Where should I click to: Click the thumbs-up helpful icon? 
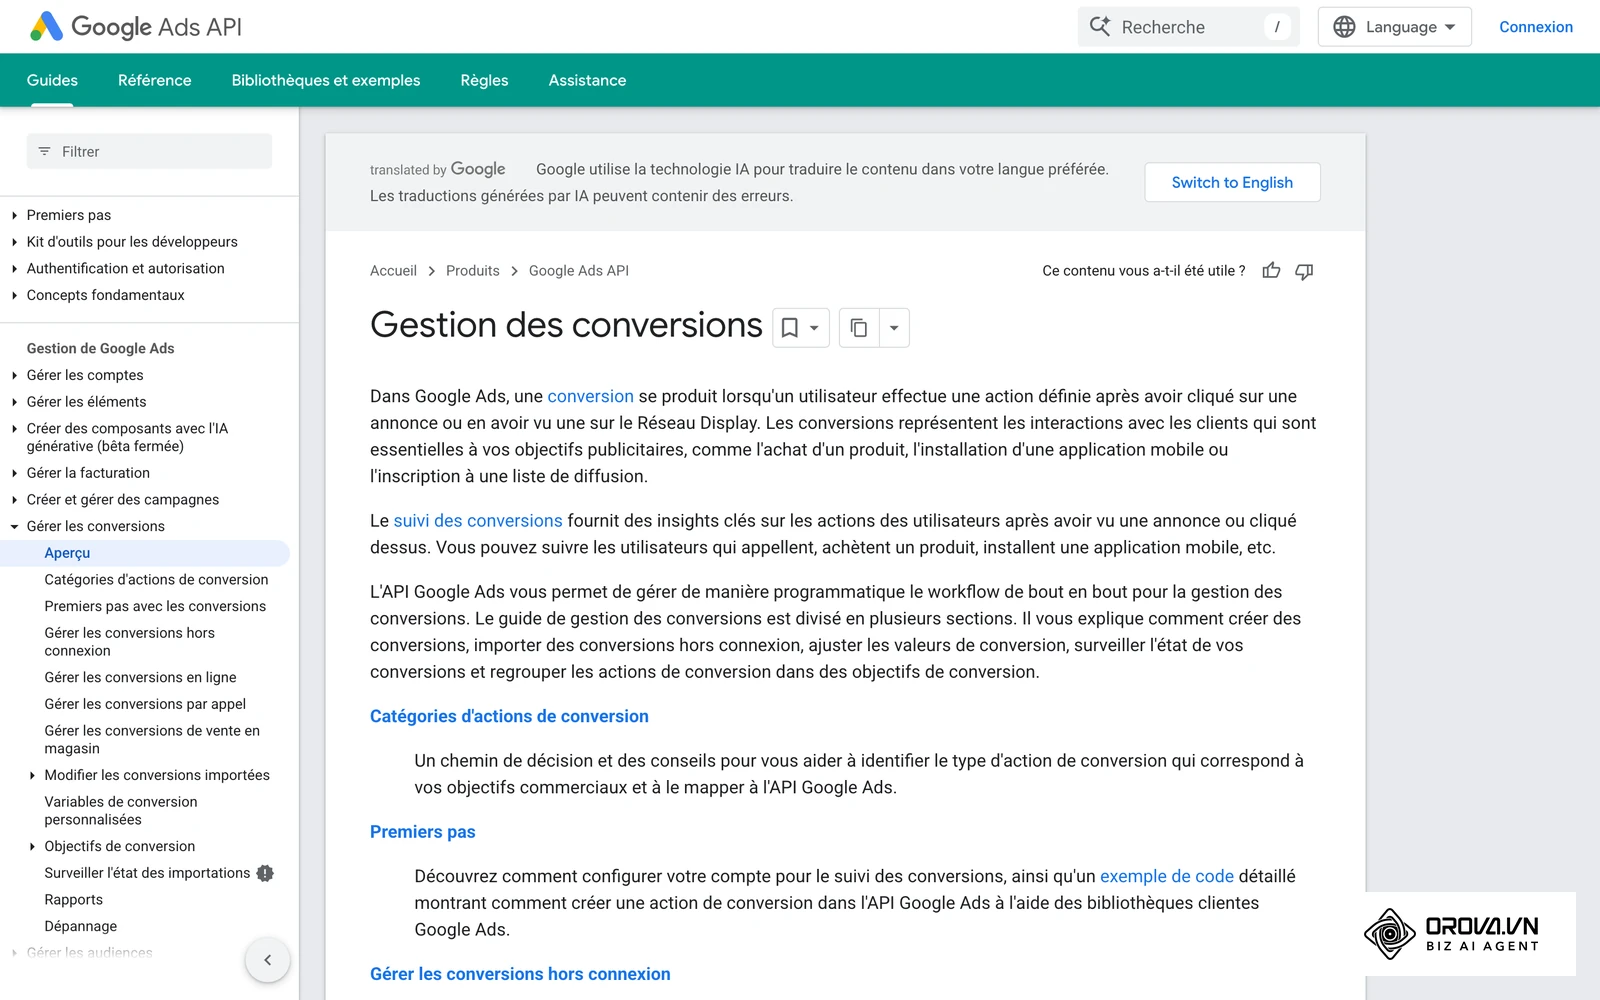coord(1271,271)
